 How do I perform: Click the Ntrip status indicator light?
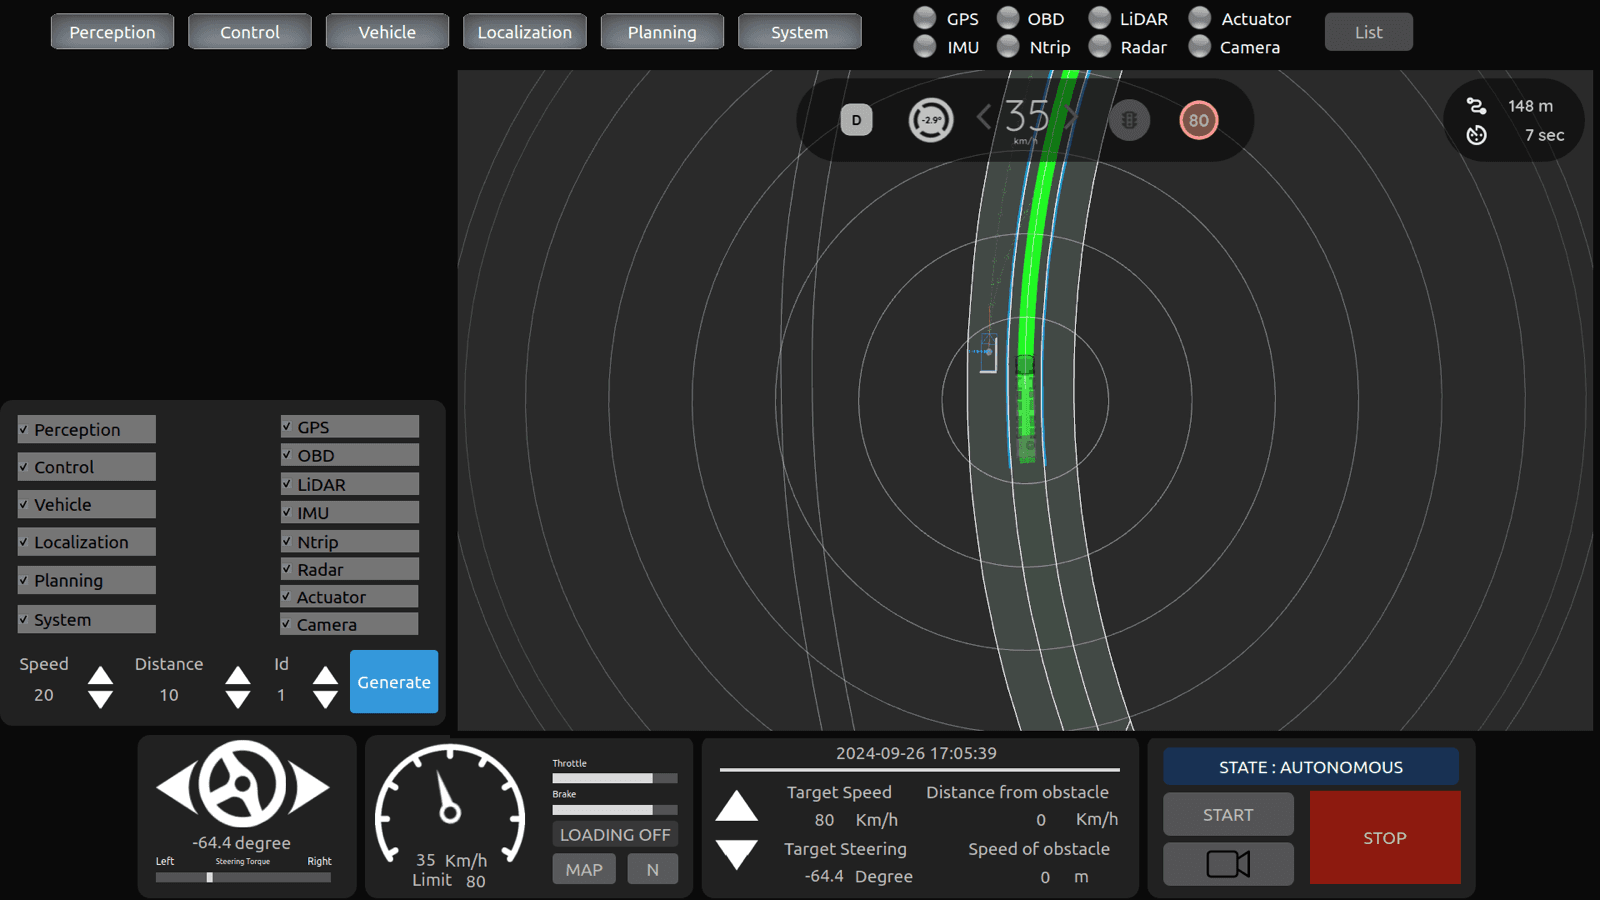point(1008,46)
